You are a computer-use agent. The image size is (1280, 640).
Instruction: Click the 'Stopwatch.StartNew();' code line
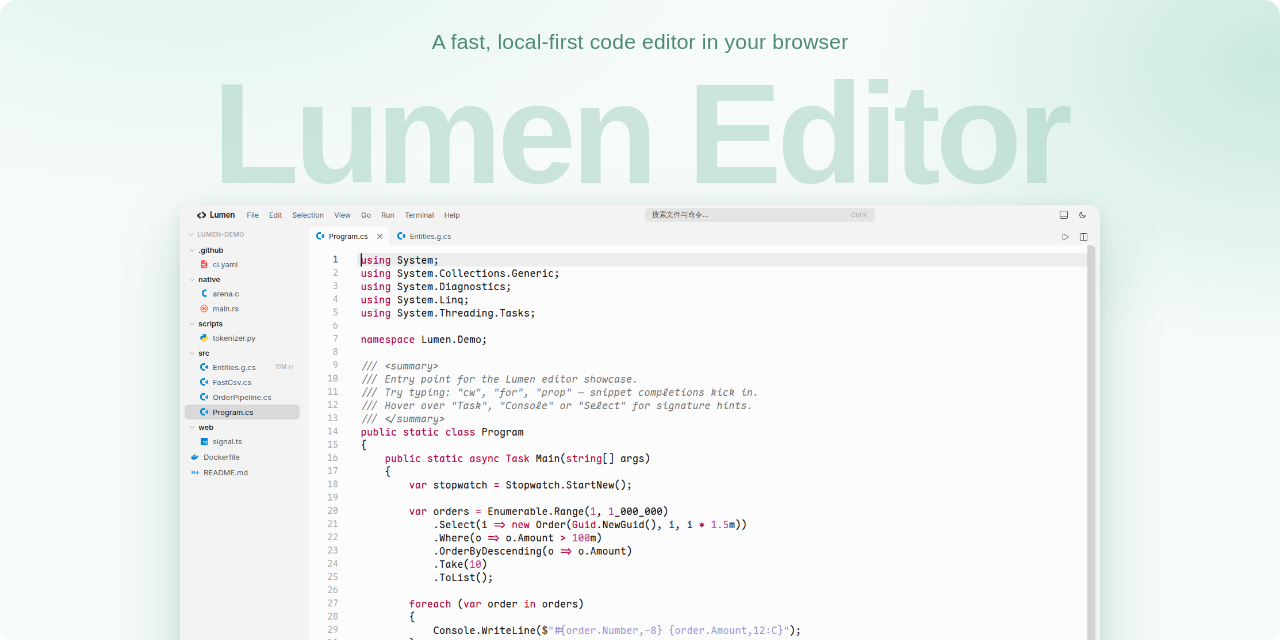(x=521, y=485)
